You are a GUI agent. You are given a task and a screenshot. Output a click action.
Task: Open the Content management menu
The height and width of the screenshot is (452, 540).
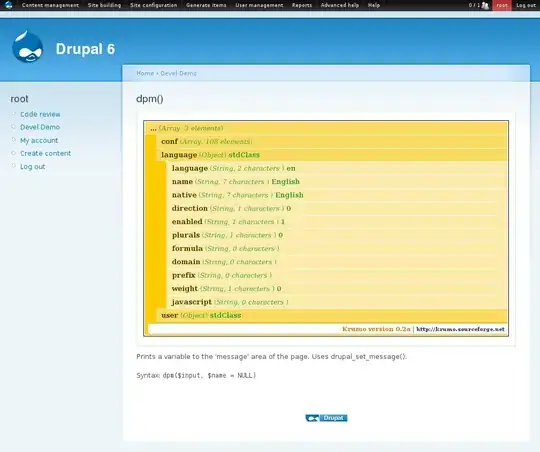point(50,5)
